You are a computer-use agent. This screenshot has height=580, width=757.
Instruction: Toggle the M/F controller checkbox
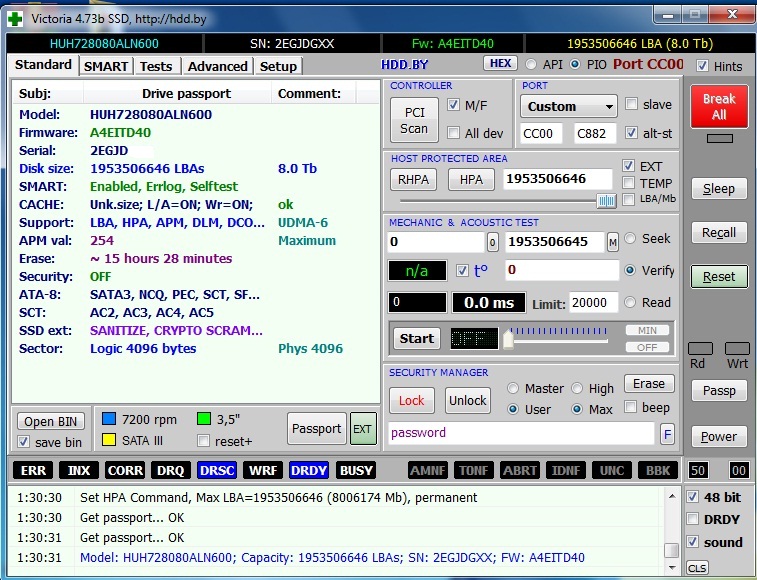(453, 104)
